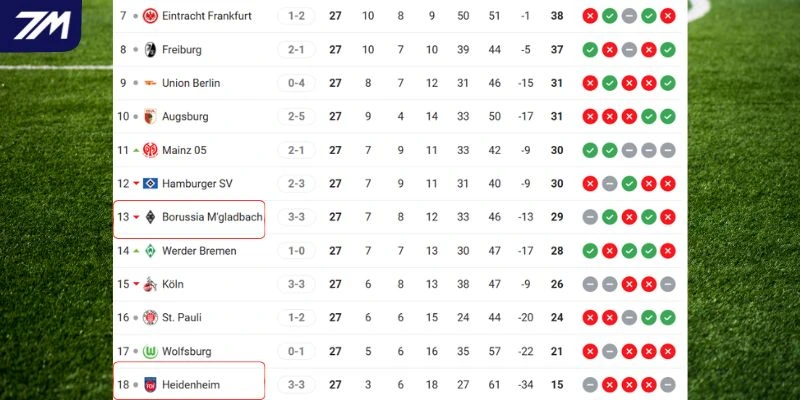The image size is (800, 400).
Task: Click the St. Pauli club crest
Action: [x=150, y=318]
